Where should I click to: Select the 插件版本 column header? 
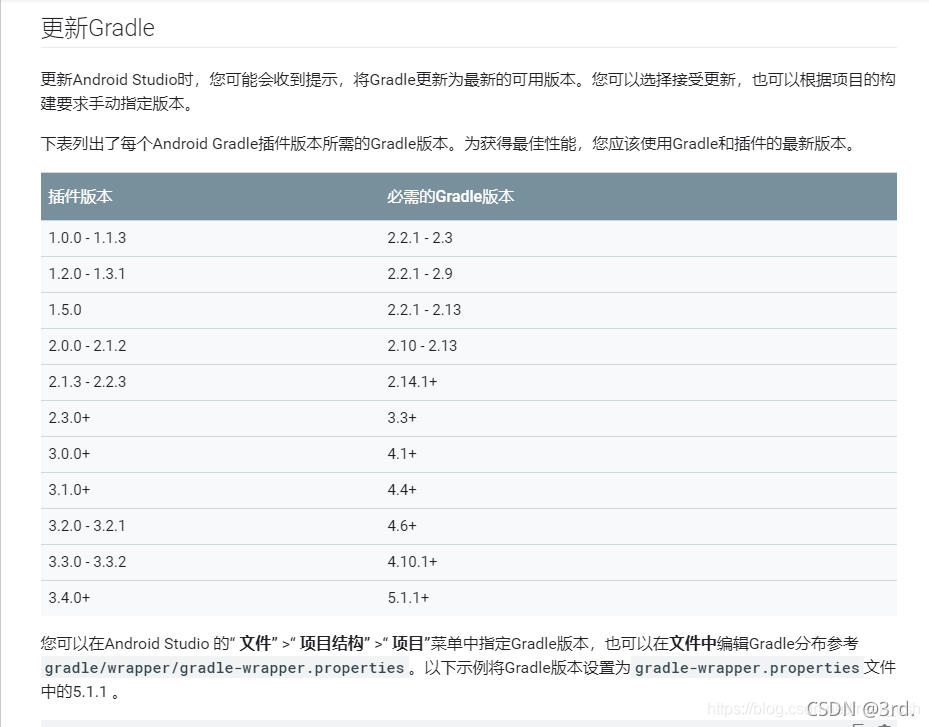(x=81, y=197)
